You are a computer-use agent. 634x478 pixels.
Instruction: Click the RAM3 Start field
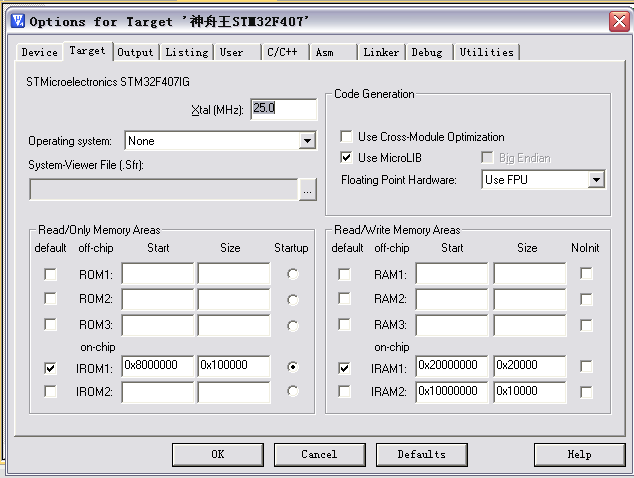click(x=452, y=325)
